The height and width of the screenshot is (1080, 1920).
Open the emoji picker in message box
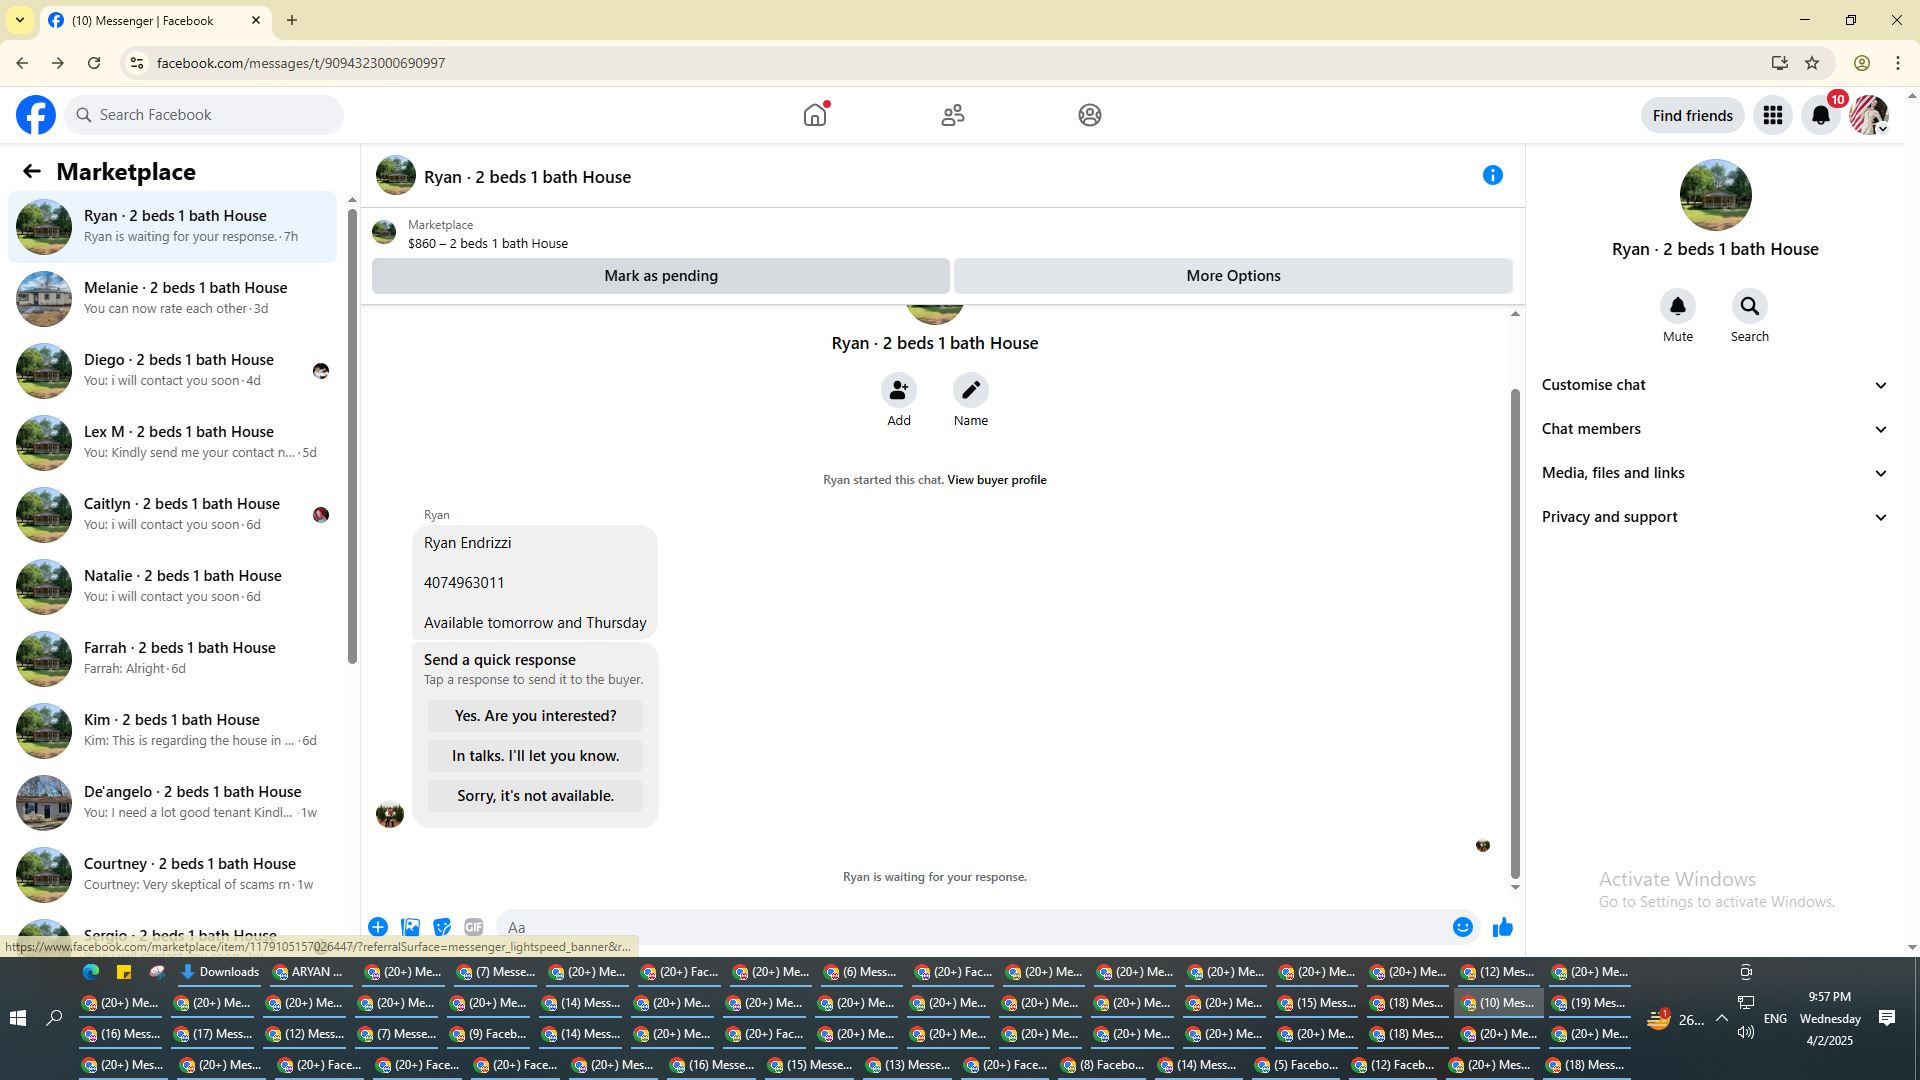tap(1462, 927)
